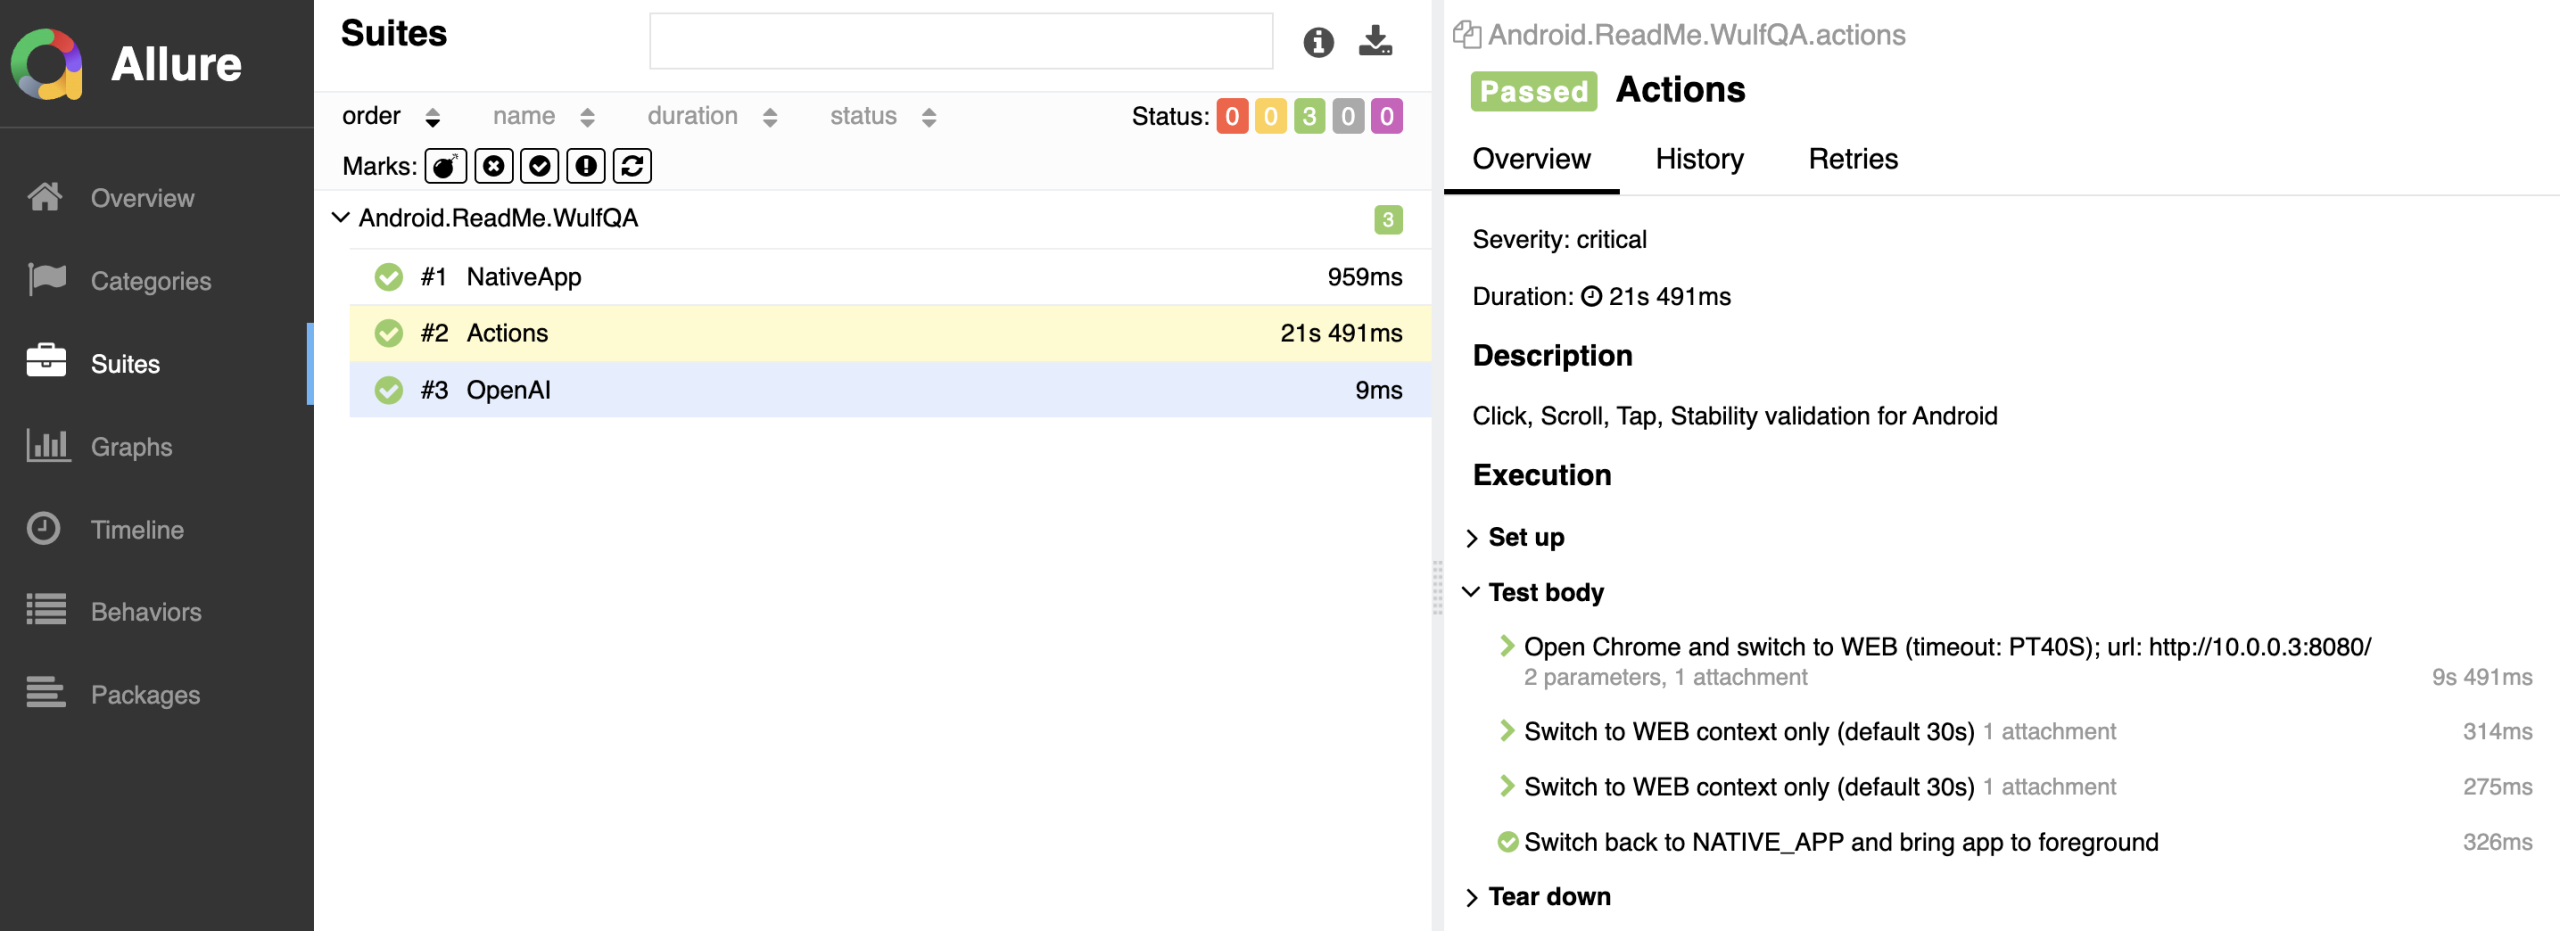Filter by green passed status count
The image size is (2560, 931).
click(x=1308, y=116)
